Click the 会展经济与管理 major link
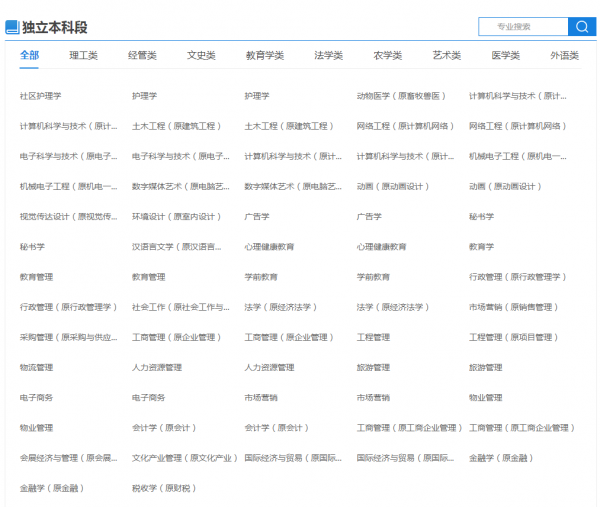This screenshot has height=507, width=600. click(x=68, y=458)
